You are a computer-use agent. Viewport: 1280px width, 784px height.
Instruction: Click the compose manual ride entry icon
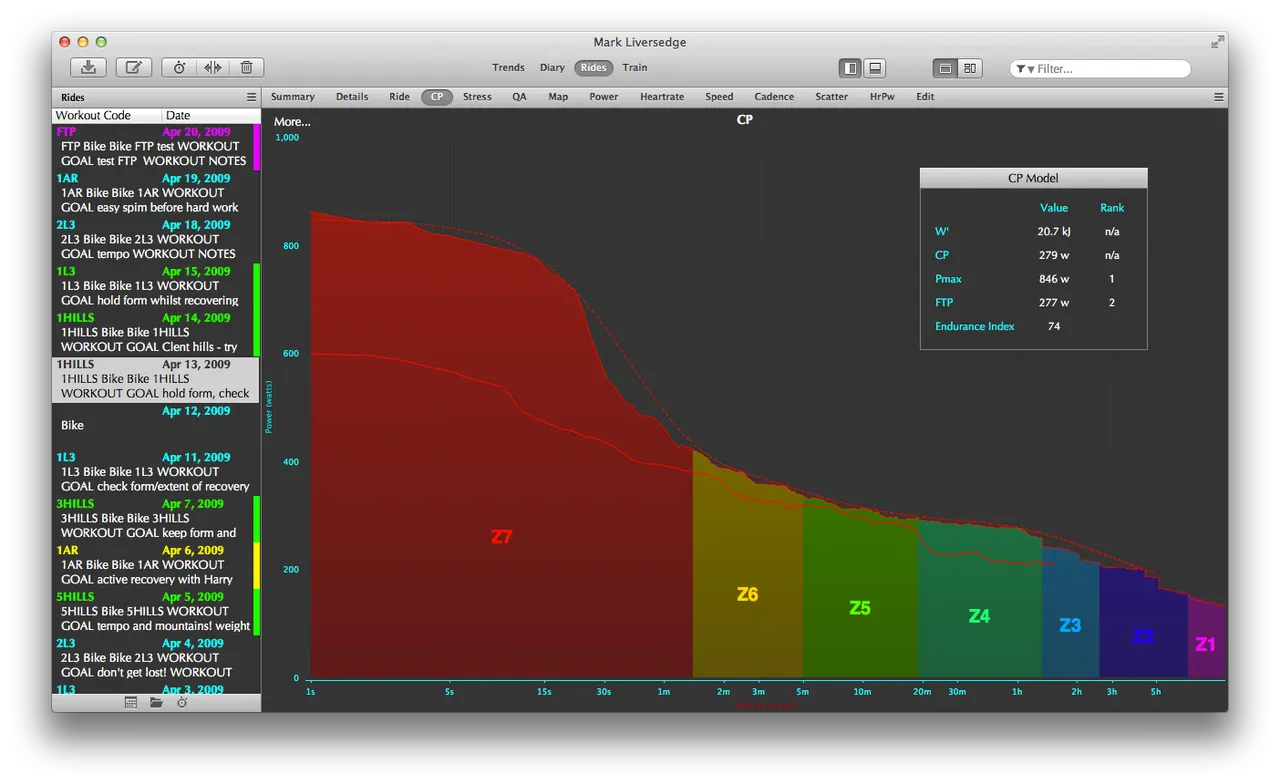click(134, 68)
